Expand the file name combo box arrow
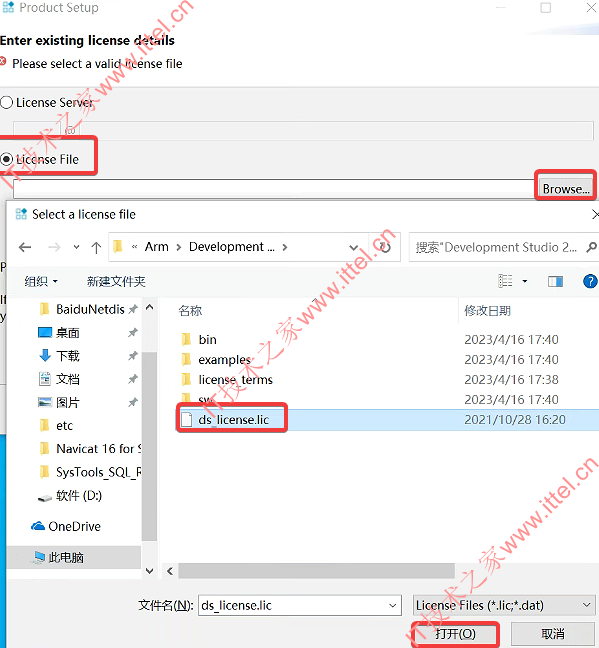Image resolution: width=599 pixels, height=648 pixels. [x=393, y=605]
